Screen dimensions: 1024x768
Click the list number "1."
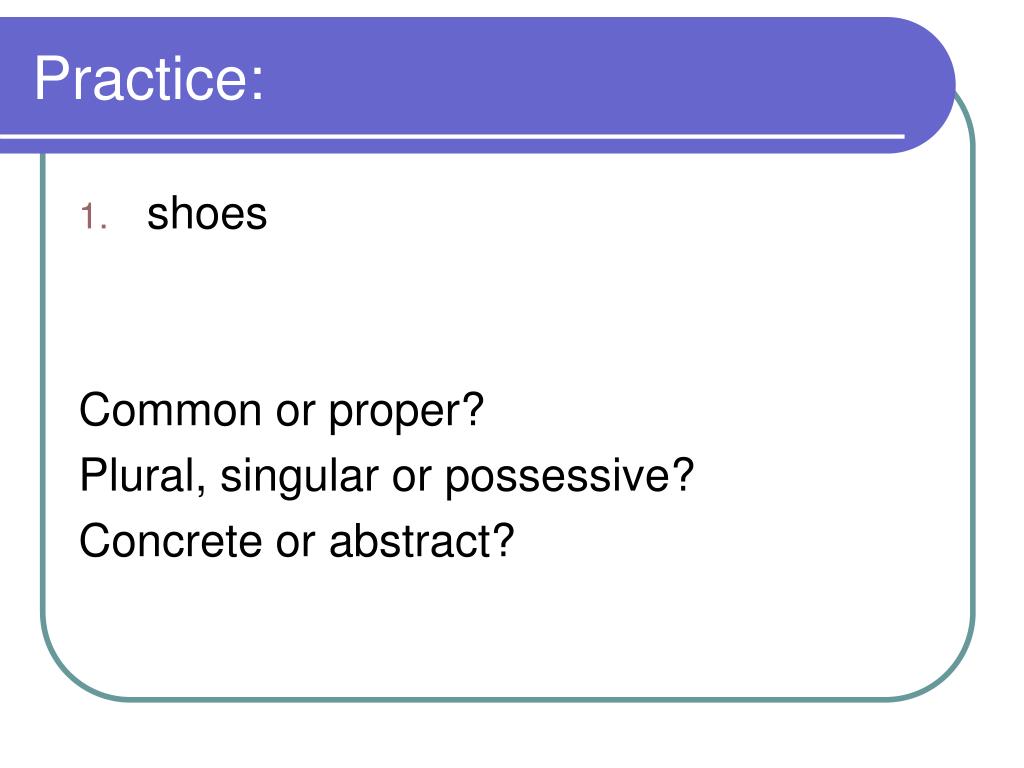[93, 216]
